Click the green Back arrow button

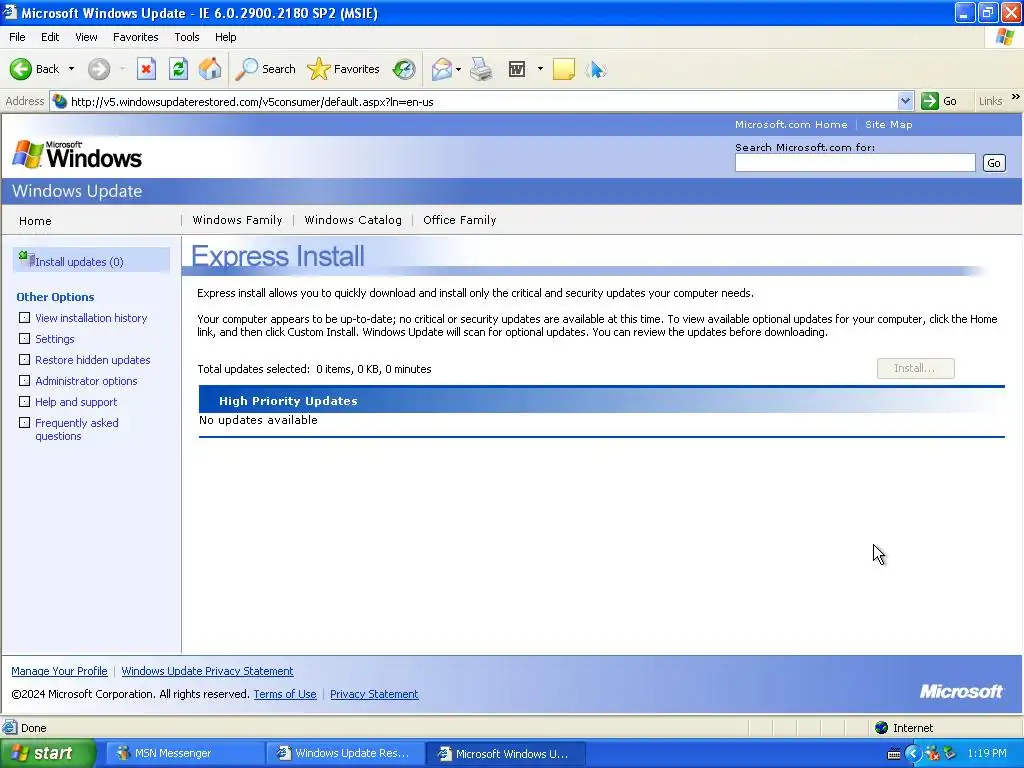21,69
